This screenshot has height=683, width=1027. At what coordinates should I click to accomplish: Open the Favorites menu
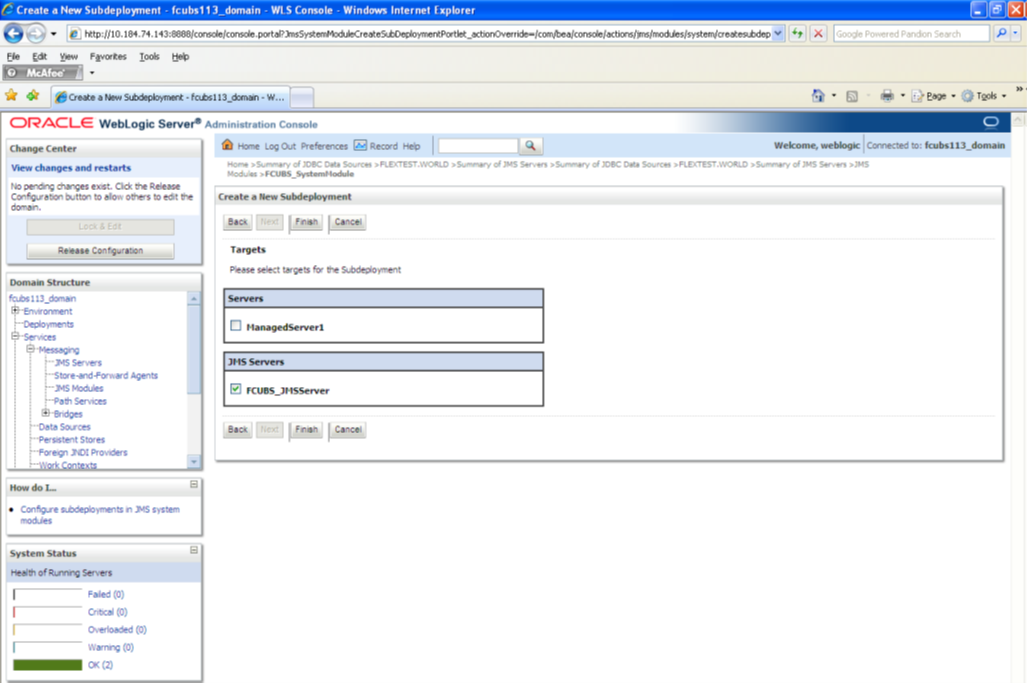[108, 56]
